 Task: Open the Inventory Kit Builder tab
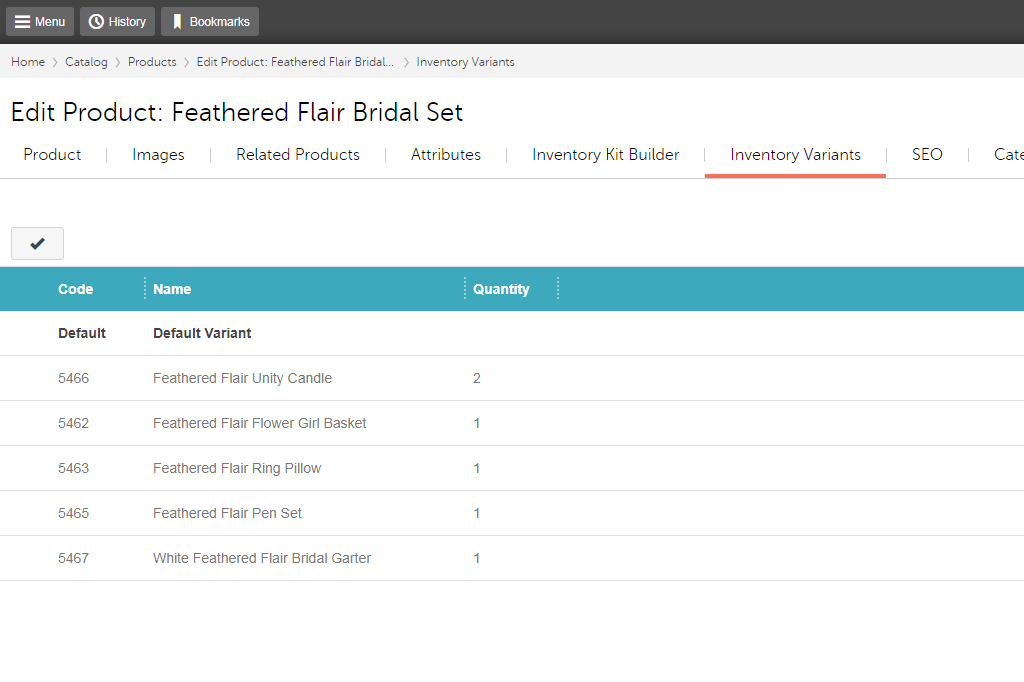click(604, 155)
